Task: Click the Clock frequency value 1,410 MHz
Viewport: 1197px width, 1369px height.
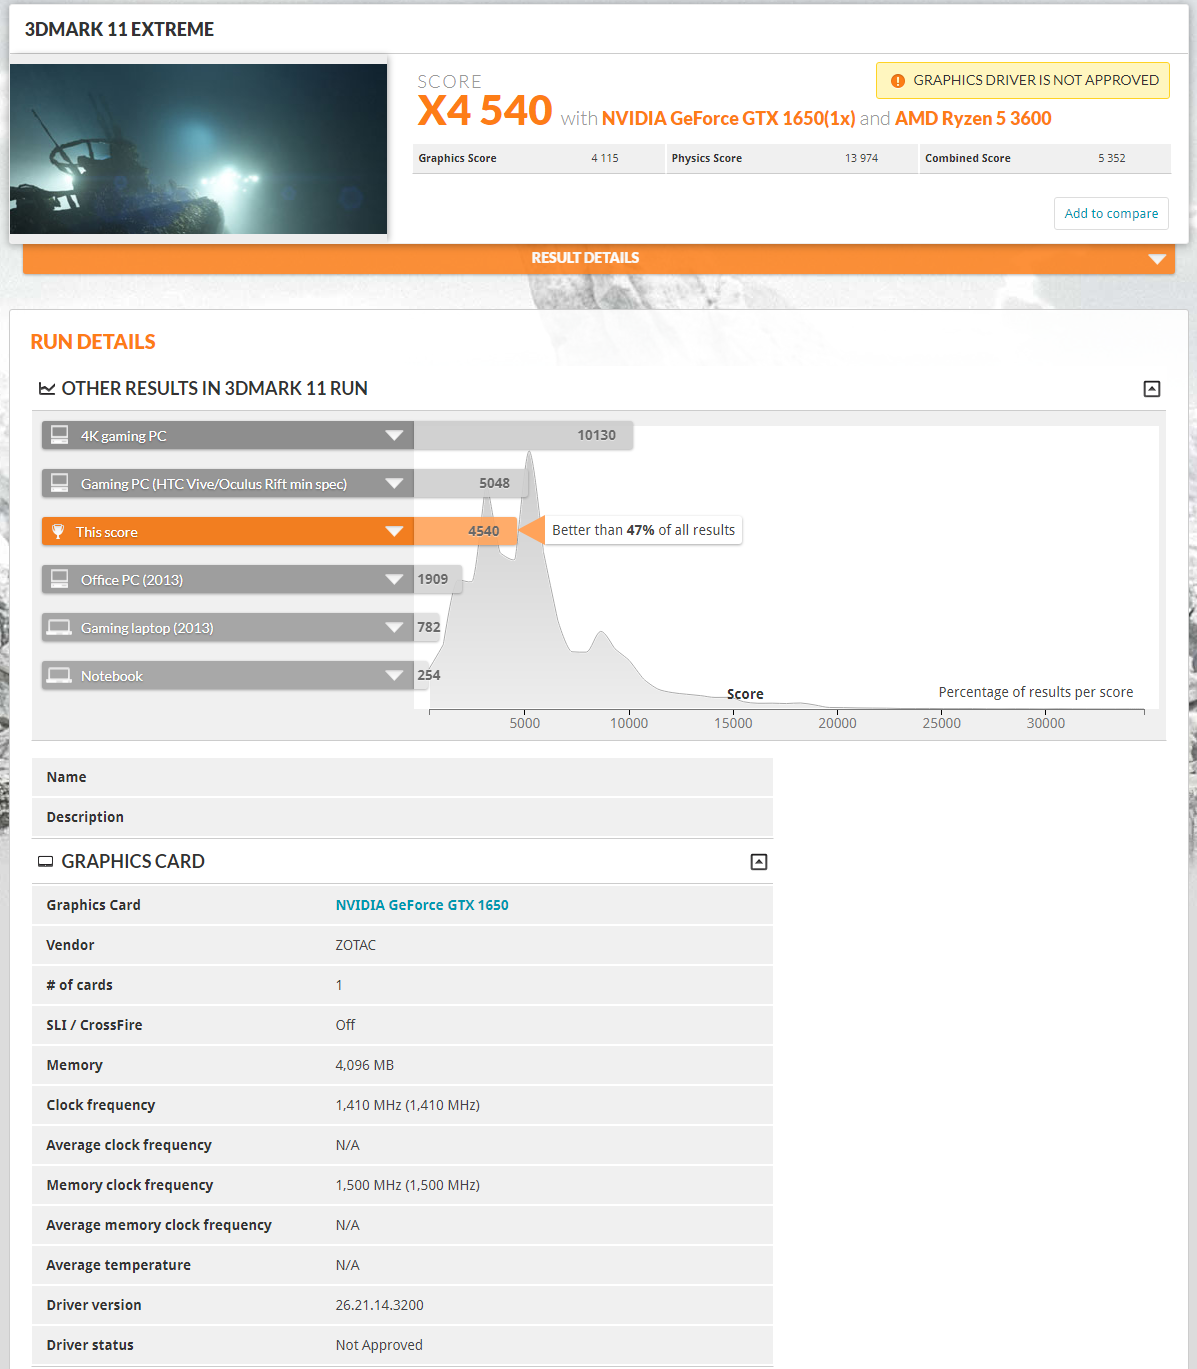Action: pos(408,1105)
